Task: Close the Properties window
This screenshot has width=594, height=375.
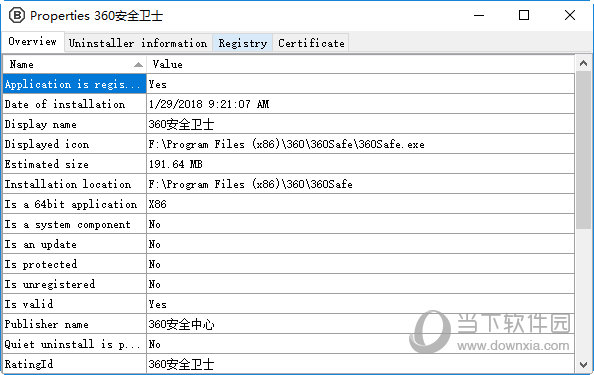Action: tap(570, 16)
